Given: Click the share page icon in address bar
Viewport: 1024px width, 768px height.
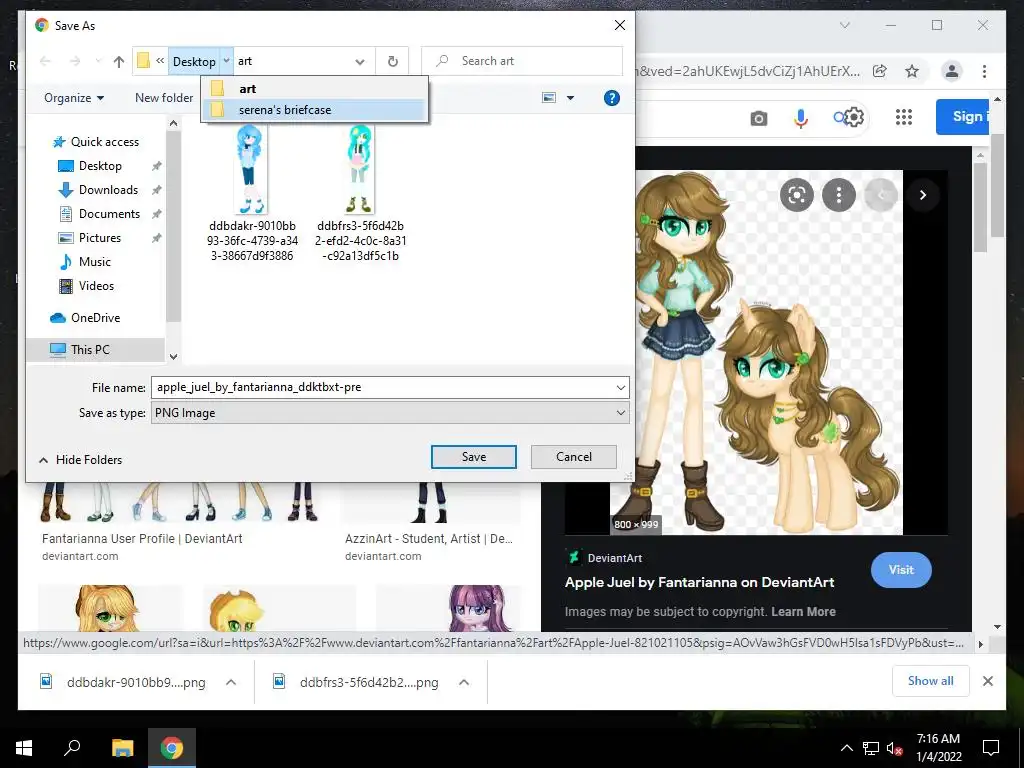Looking at the screenshot, I should [880, 71].
